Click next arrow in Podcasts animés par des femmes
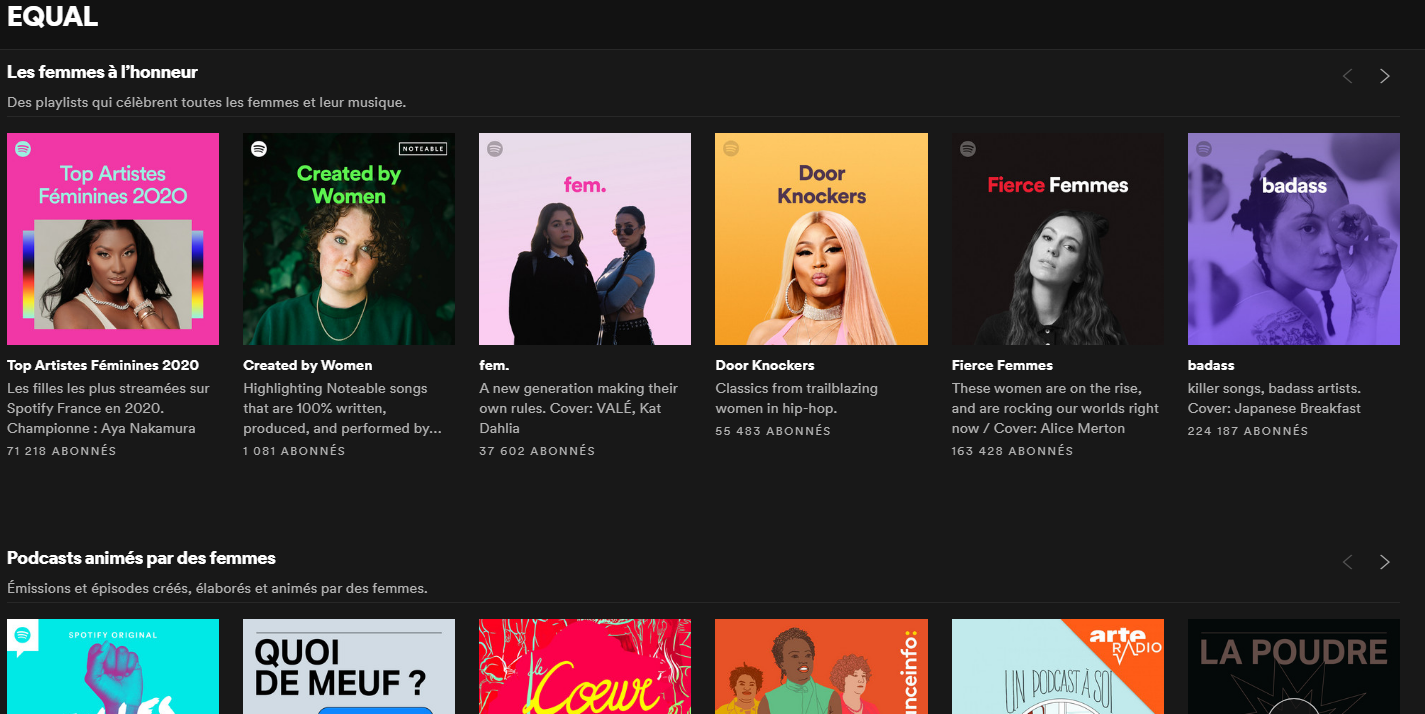Screen dimensions: 1425x714 1384,562
